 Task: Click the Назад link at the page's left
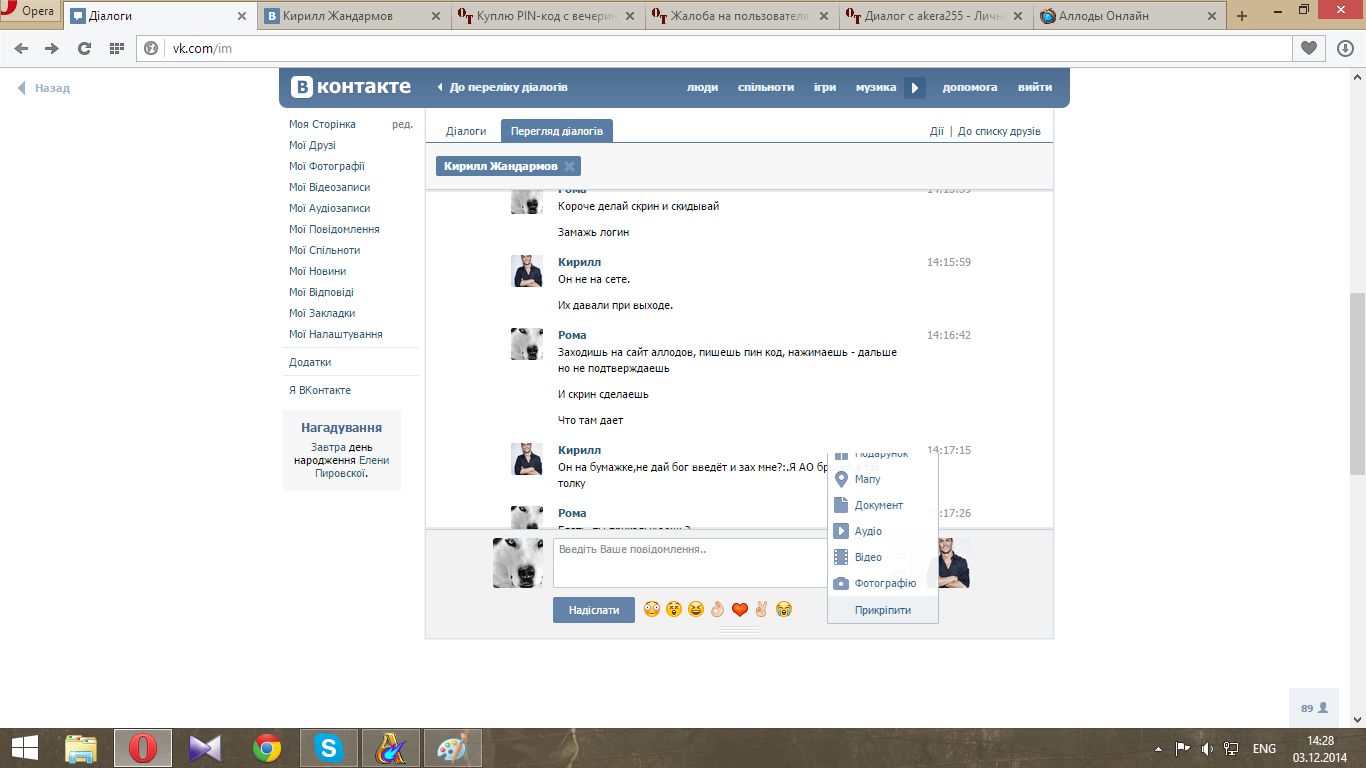pos(44,88)
